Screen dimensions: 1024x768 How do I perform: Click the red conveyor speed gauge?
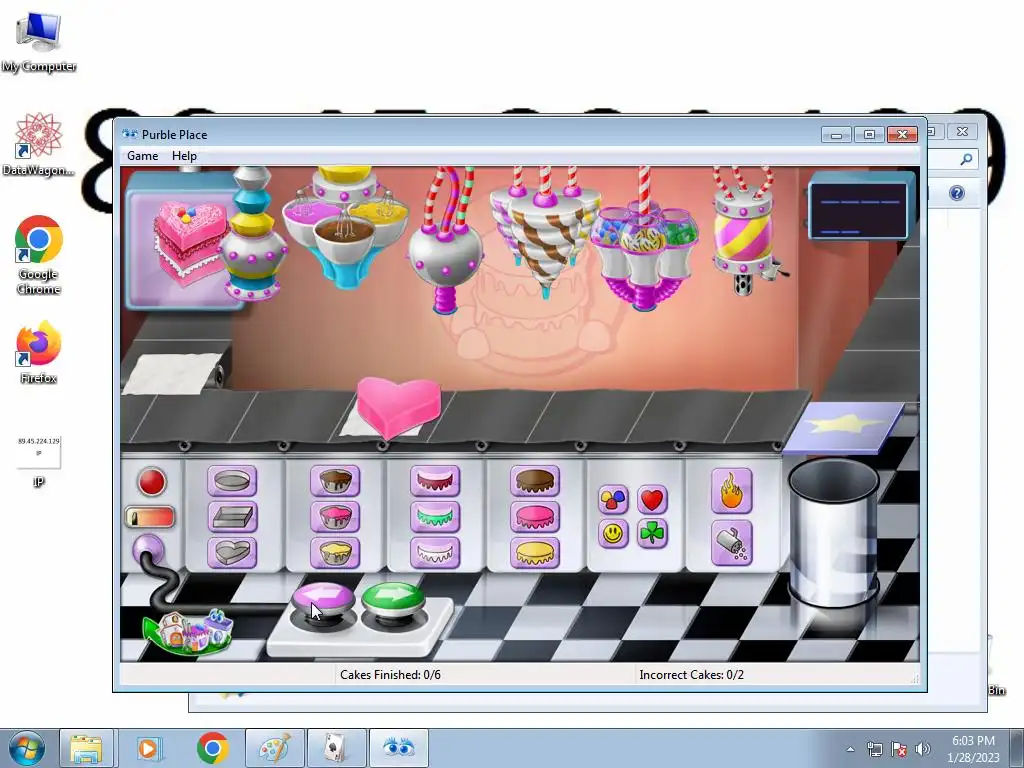point(150,518)
